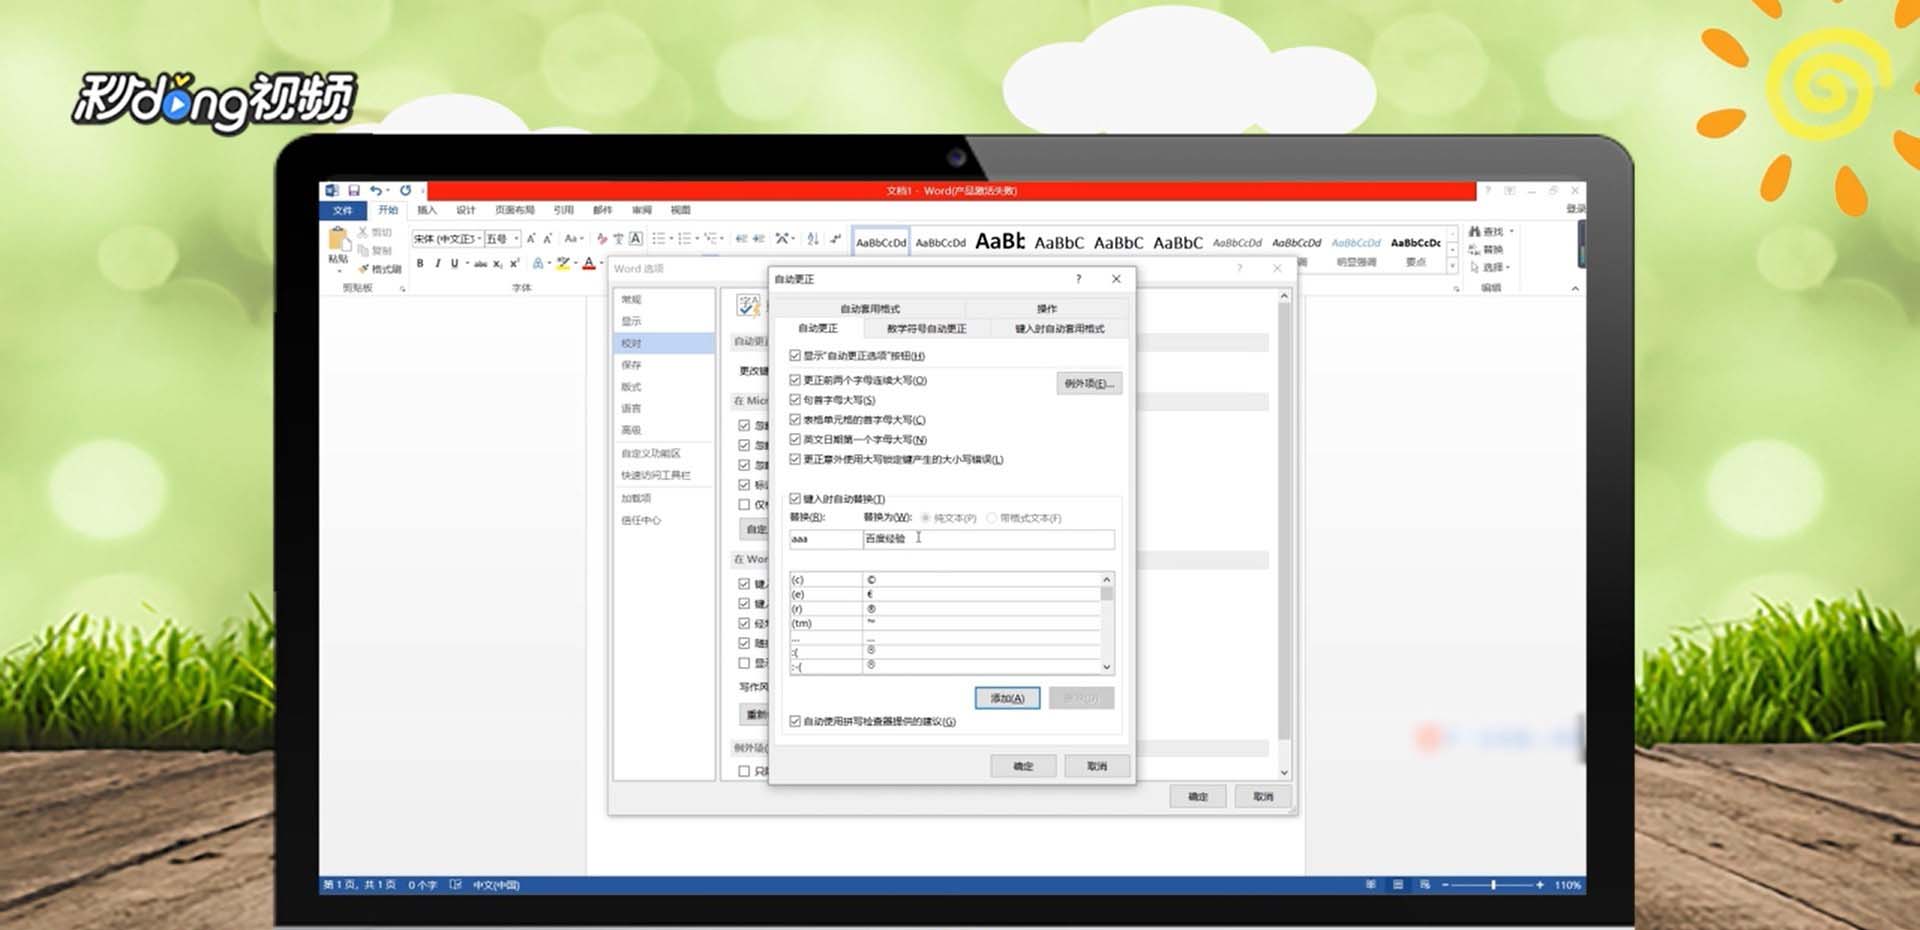Open the clipboard (剪贴板) pane launcher
The height and width of the screenshot is (930, 1920).
coord(403,289)
